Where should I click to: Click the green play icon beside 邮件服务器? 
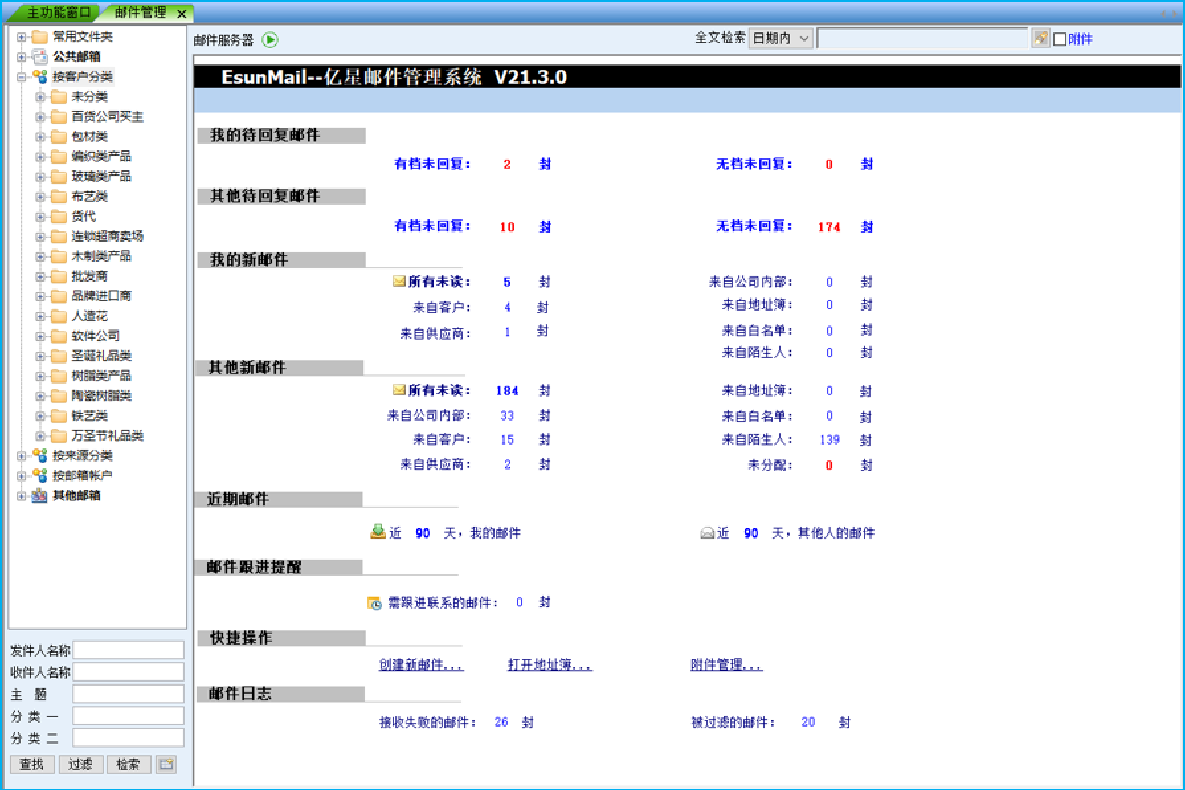click(270, 40)
